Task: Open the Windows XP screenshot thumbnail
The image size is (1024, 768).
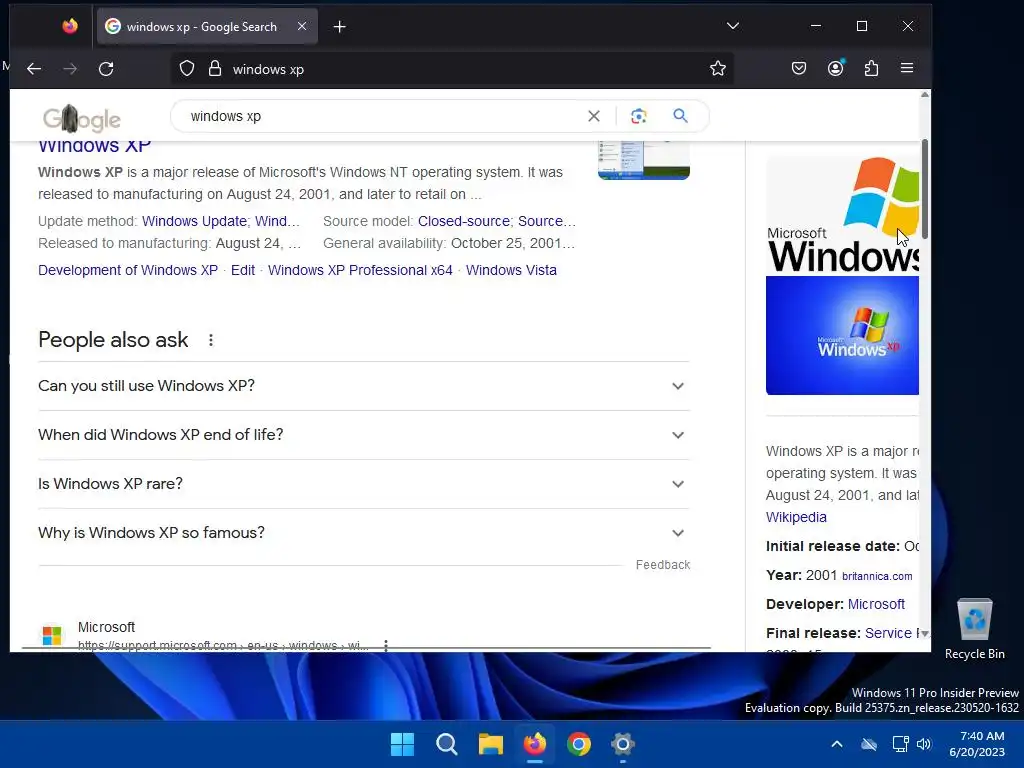Action: pyautogui.click(x=644, y=160)
